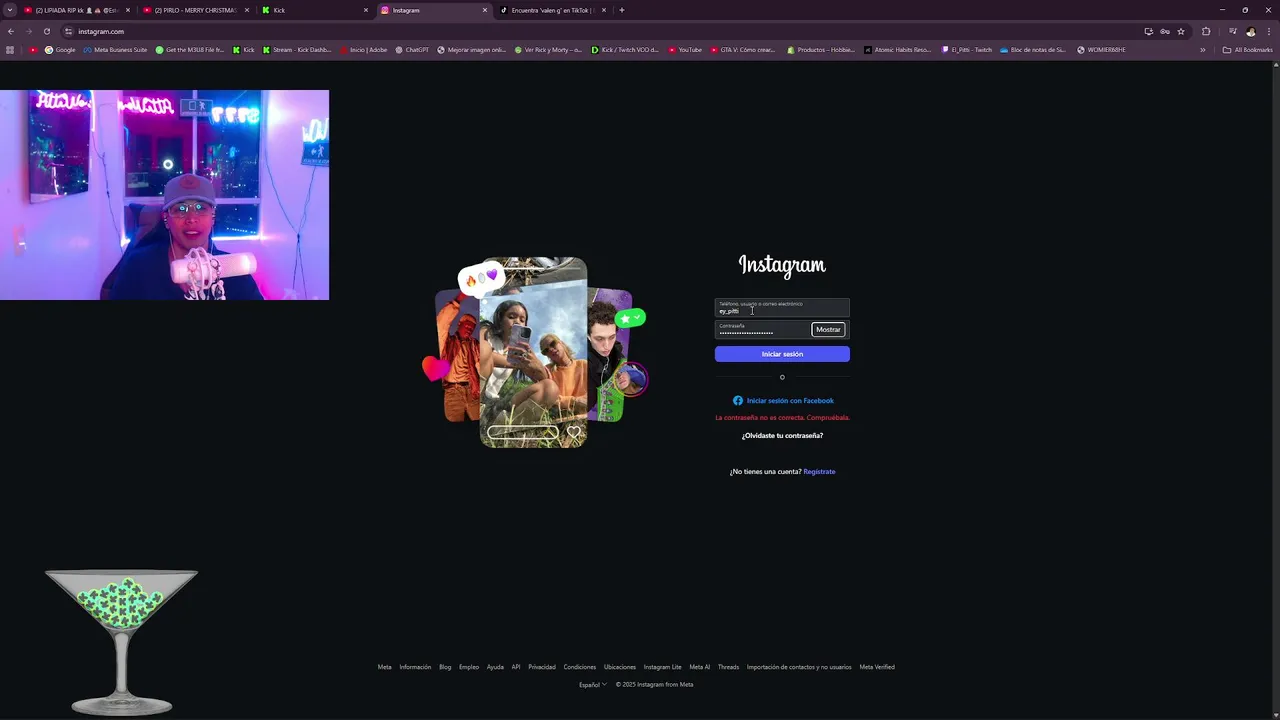The width and height of the screenshot is (1280, 720).
Task: Open new tab with plus button
Action: pyautogui.click(x=622, y=10)
